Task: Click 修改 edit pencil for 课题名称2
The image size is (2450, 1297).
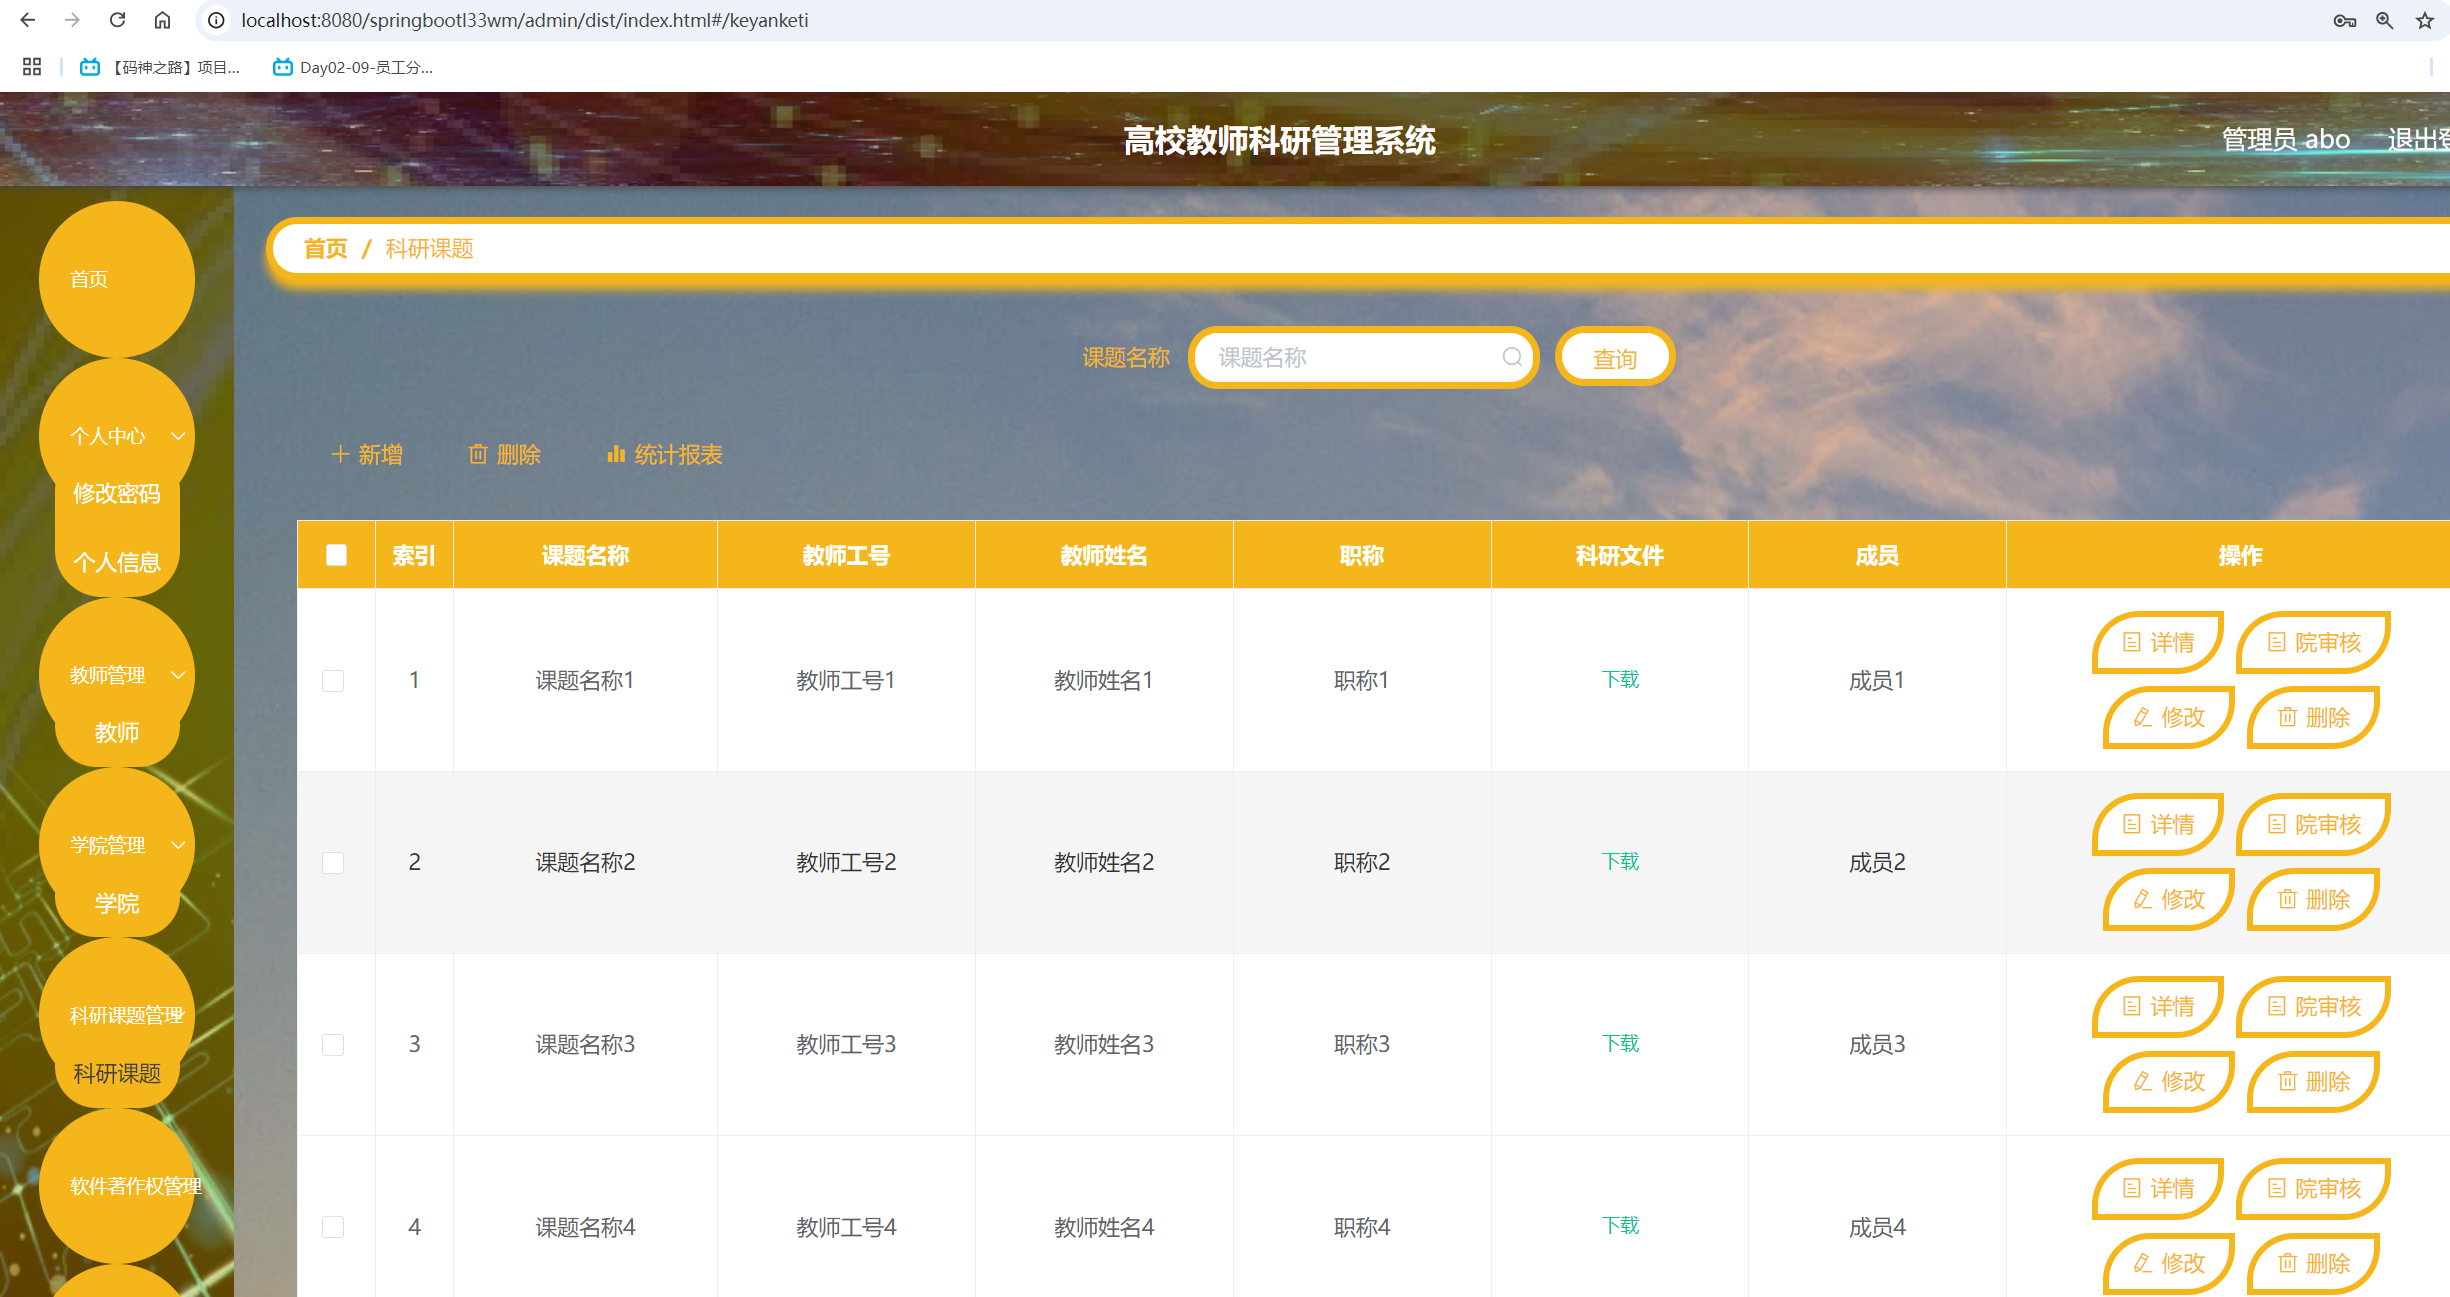Action: click(2167, 899)
